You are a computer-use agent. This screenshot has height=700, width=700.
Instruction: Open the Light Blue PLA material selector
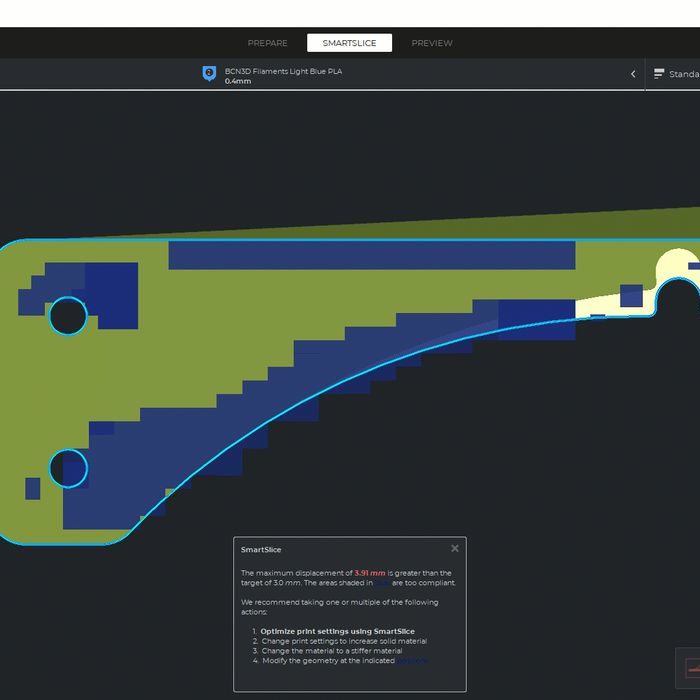click(x=283, y=71)
